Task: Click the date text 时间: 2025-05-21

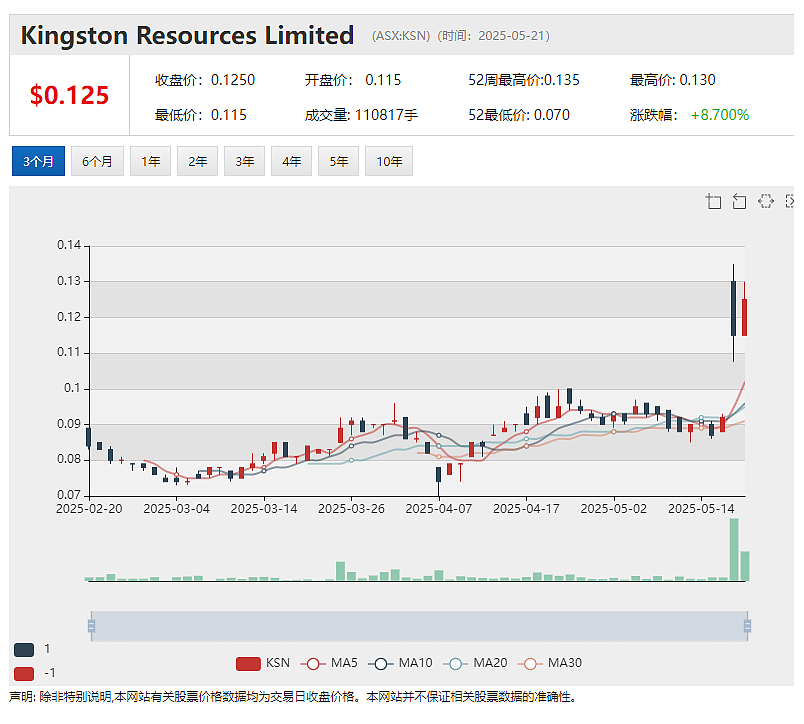Action: pos(493,36)
